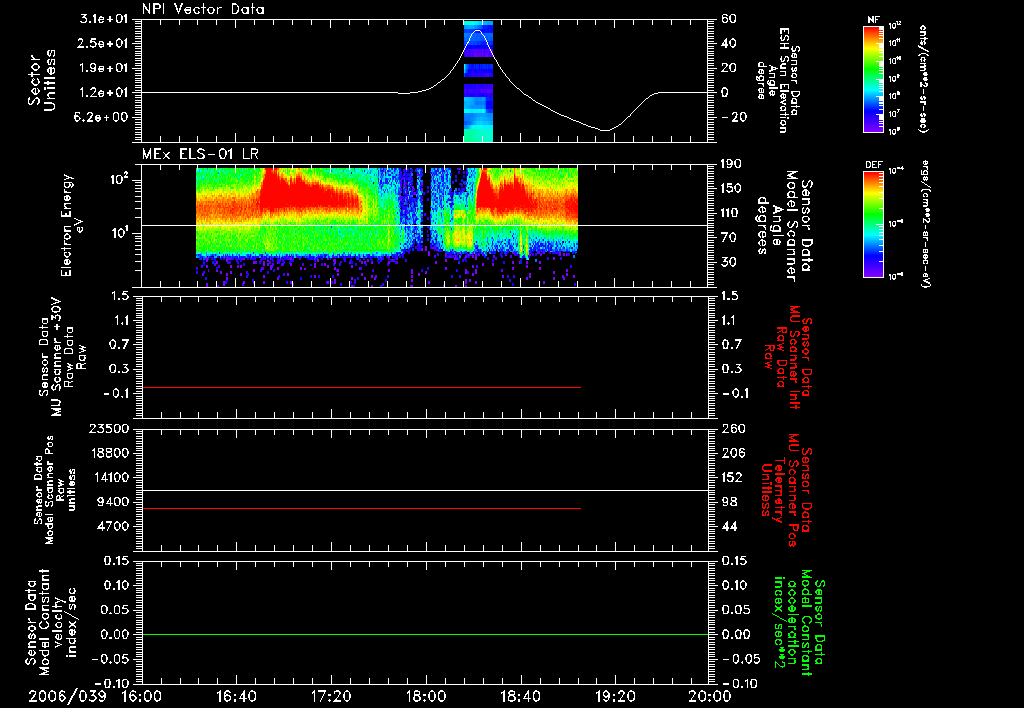Click the '2006/039' date label

(67, 696)
